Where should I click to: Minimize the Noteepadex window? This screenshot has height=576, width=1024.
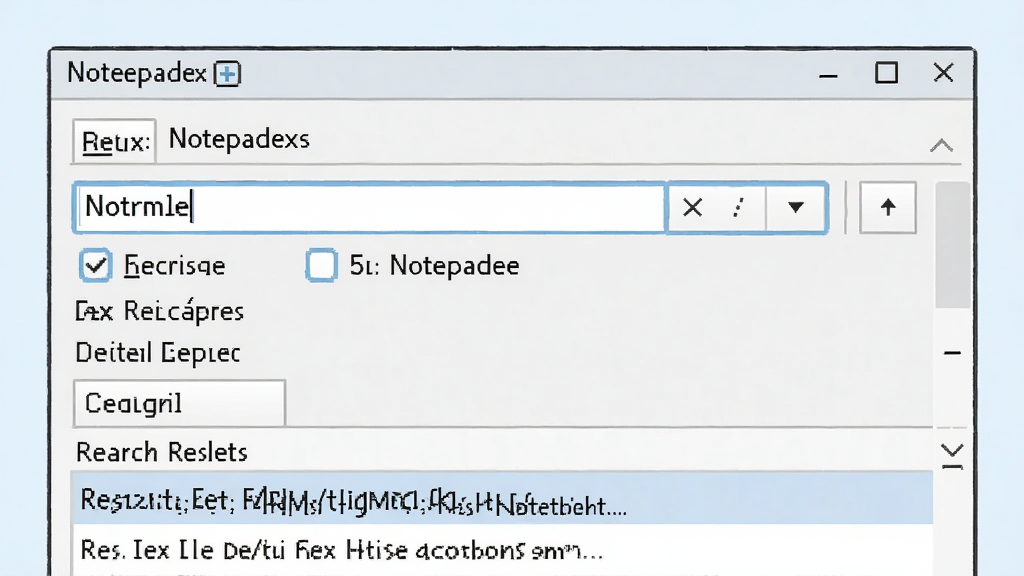(x=828, y=74)
